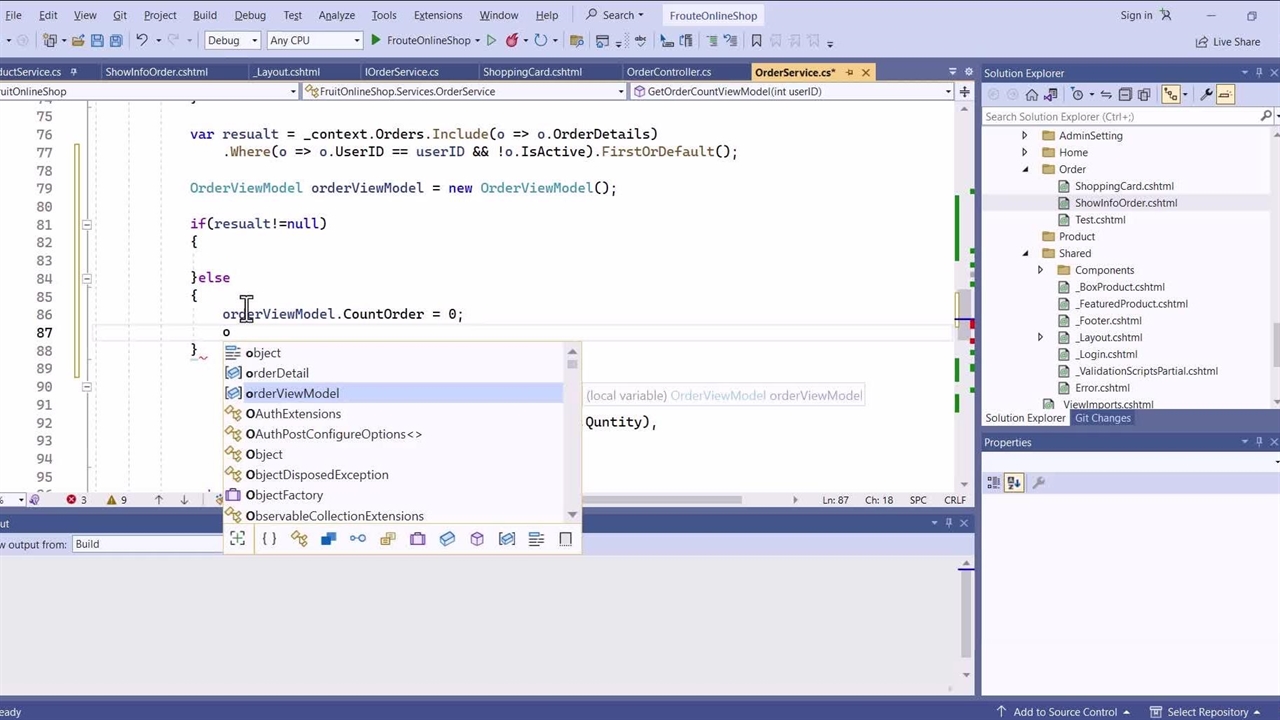1280x720 pixels.
Task: Select orderViewModel from the suggestion list
Action: tap(292, 394)
